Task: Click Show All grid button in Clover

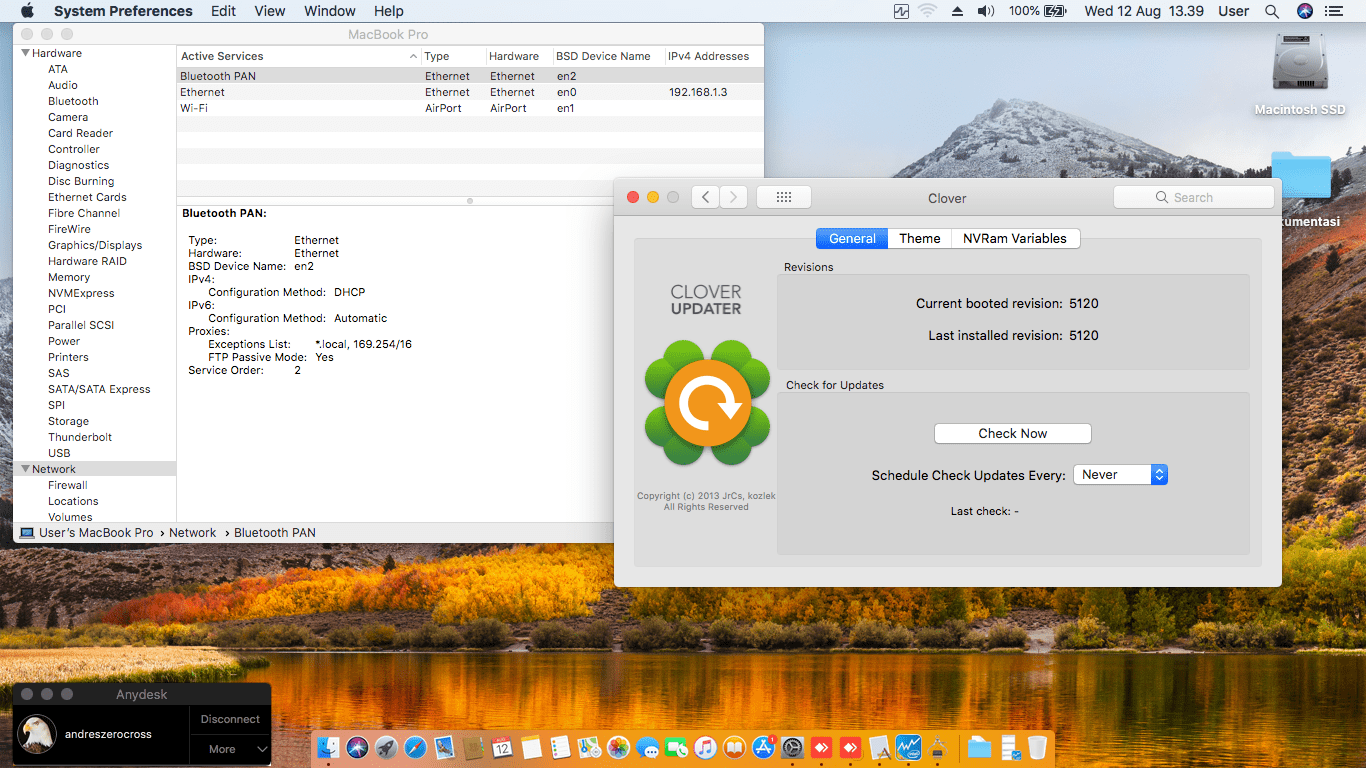Action: coord(784,197)
